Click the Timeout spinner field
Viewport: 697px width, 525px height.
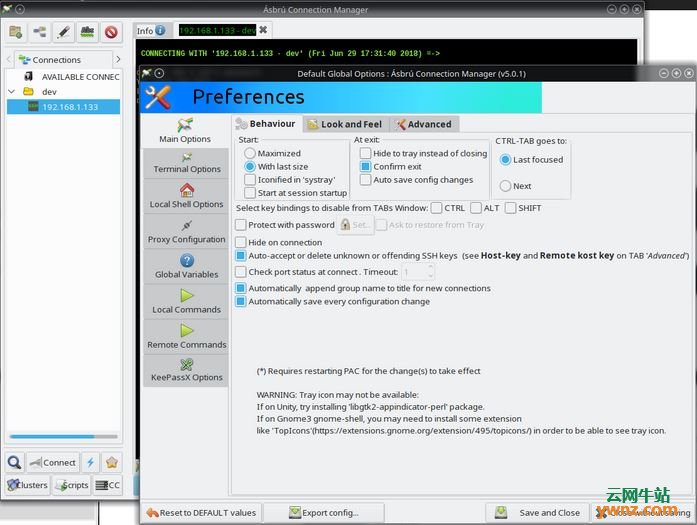tap(418, 272)
